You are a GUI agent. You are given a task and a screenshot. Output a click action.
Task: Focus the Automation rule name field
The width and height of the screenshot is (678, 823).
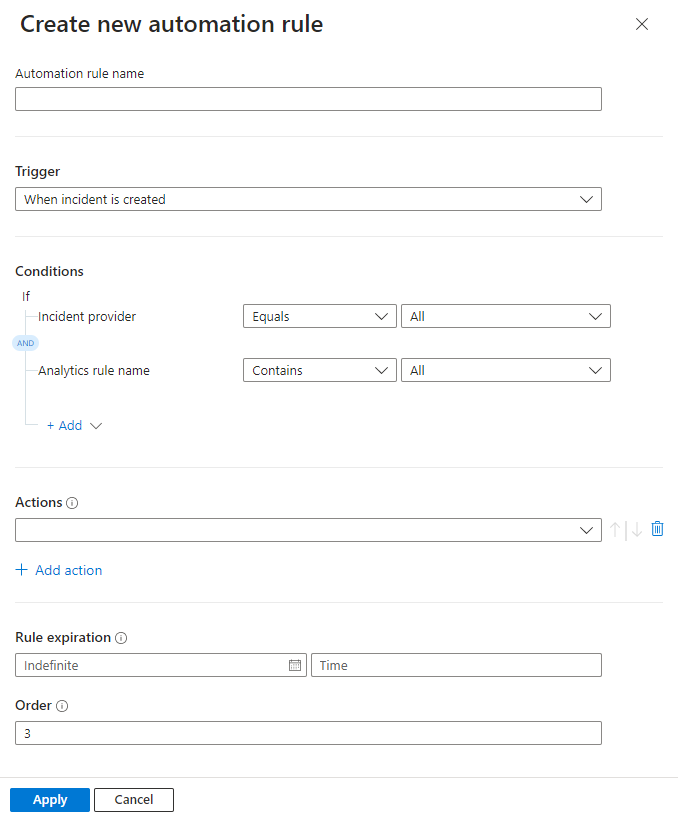click(x=308, y=99)
